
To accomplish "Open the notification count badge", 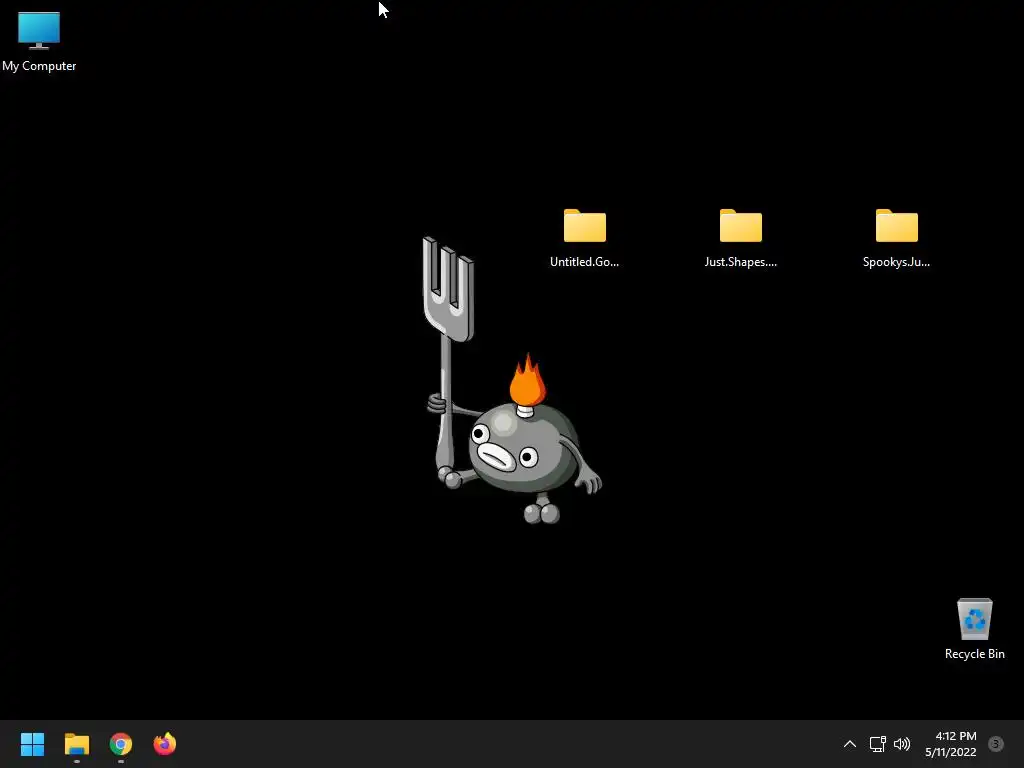I will pyautogui.click(x=996, y=743).
